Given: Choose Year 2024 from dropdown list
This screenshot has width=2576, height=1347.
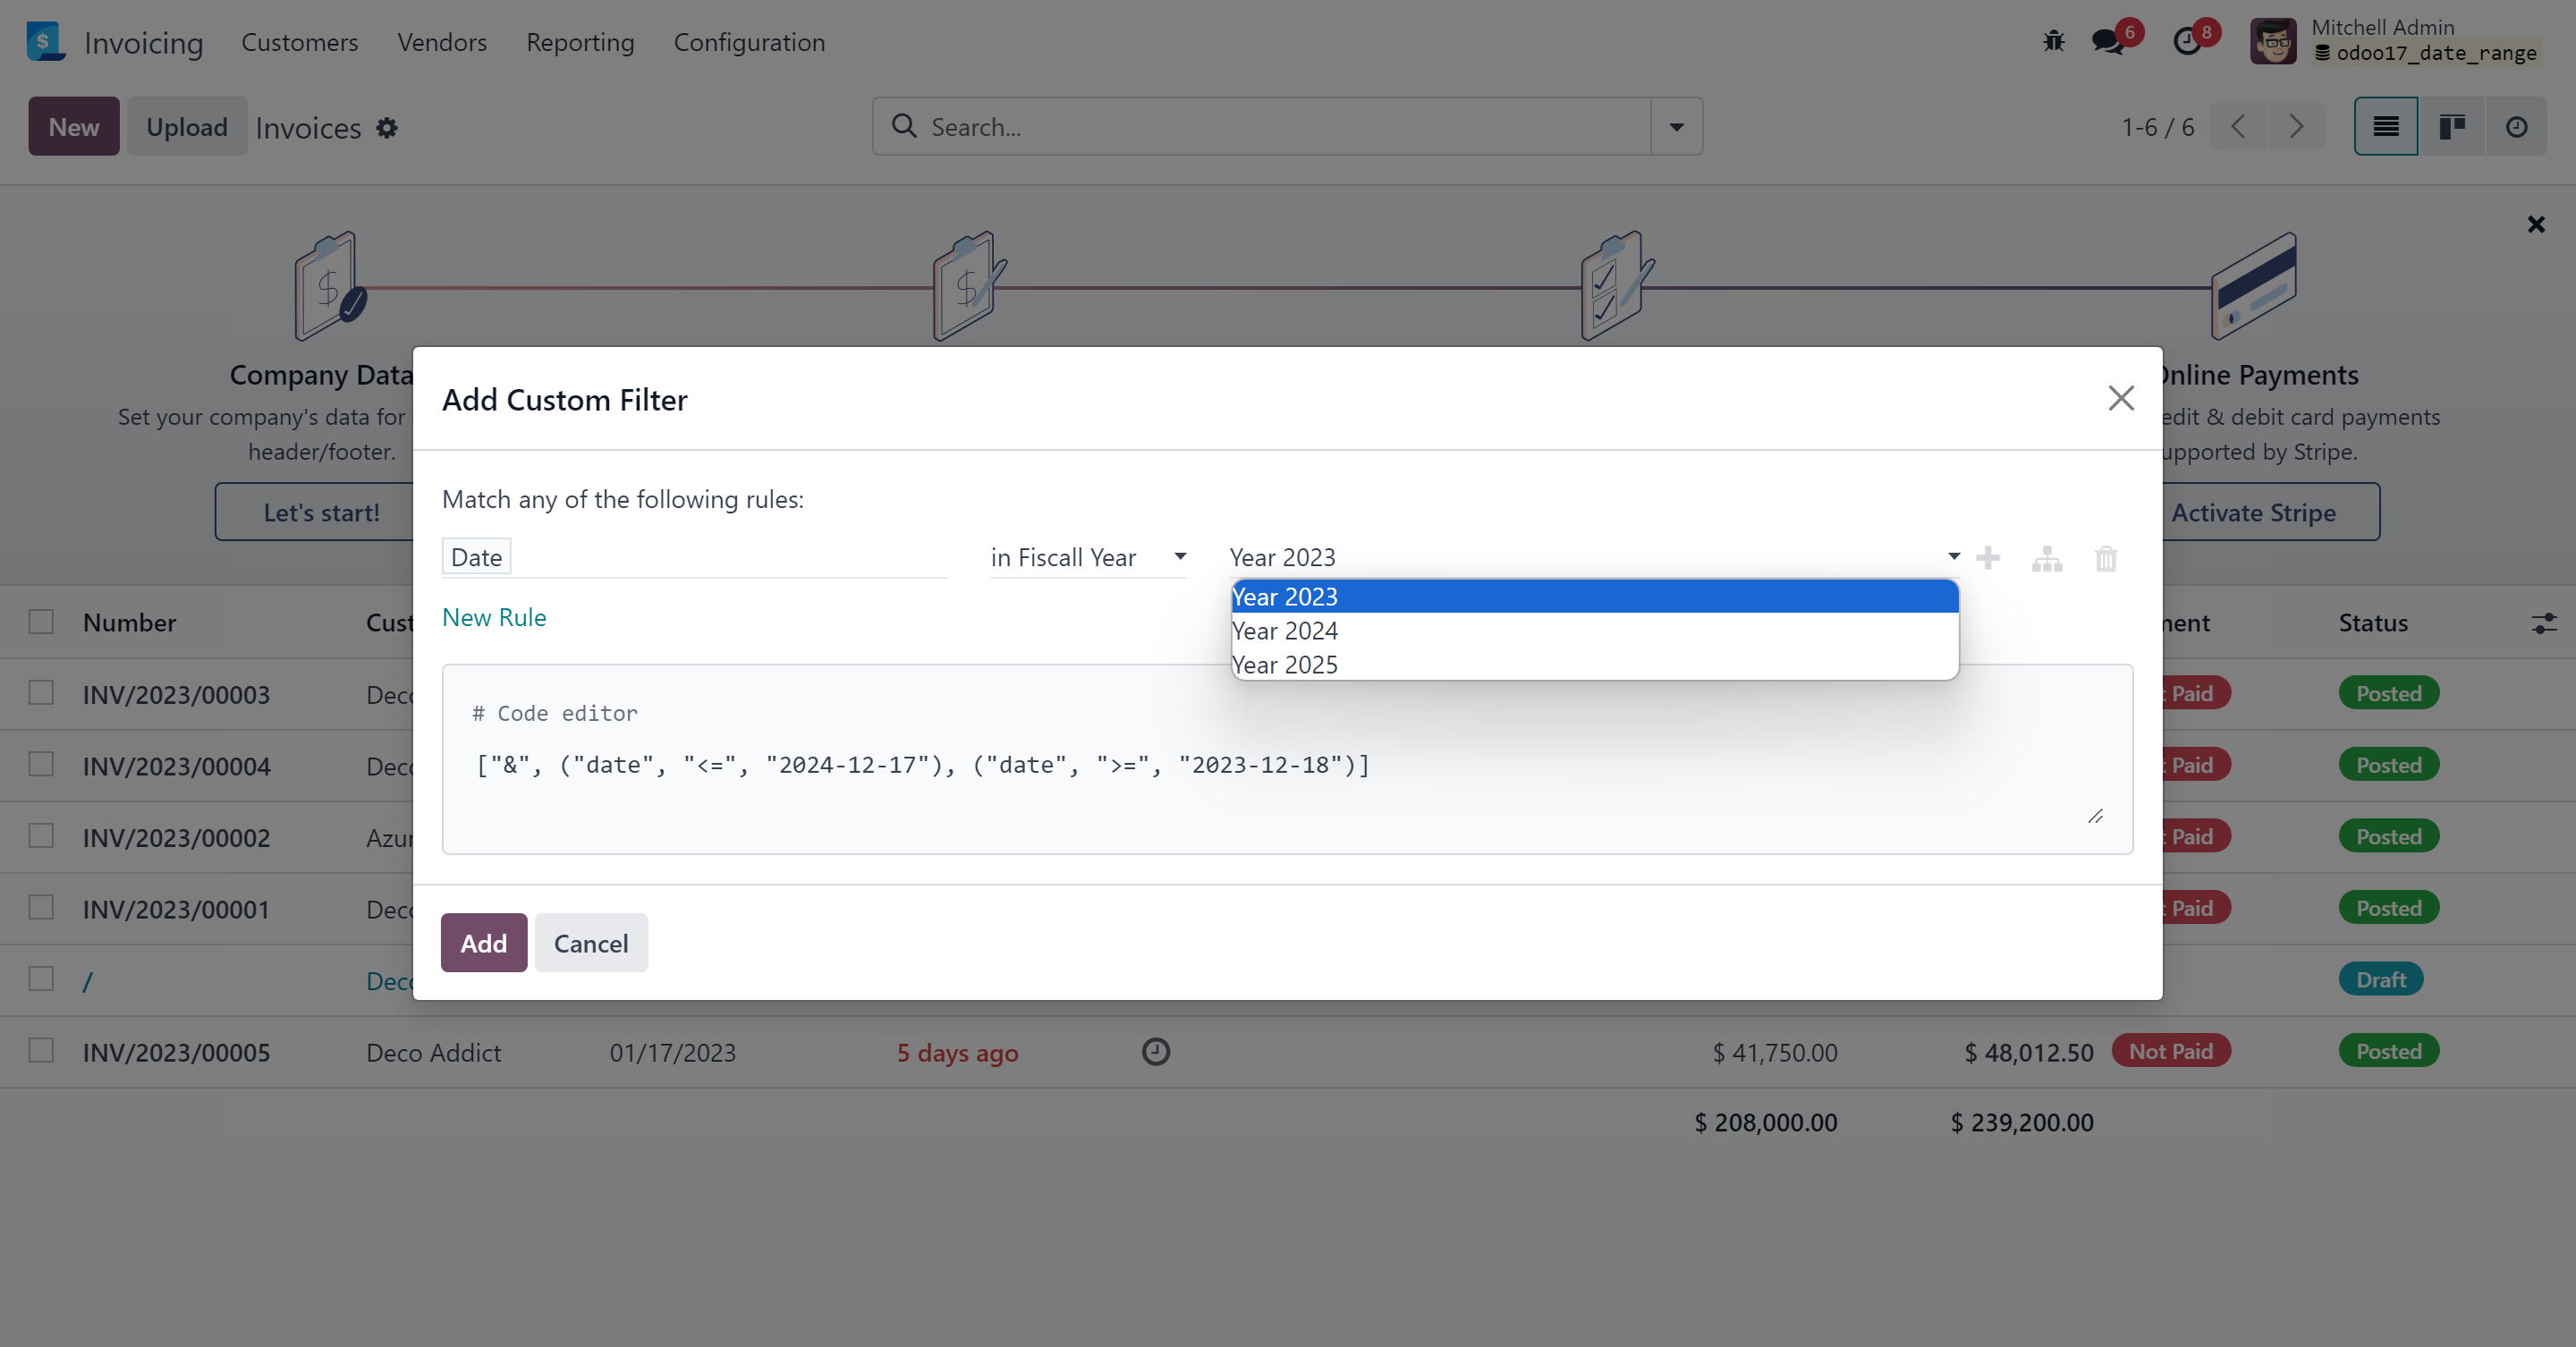Looking at the screenshot, I should [1285, 631].
